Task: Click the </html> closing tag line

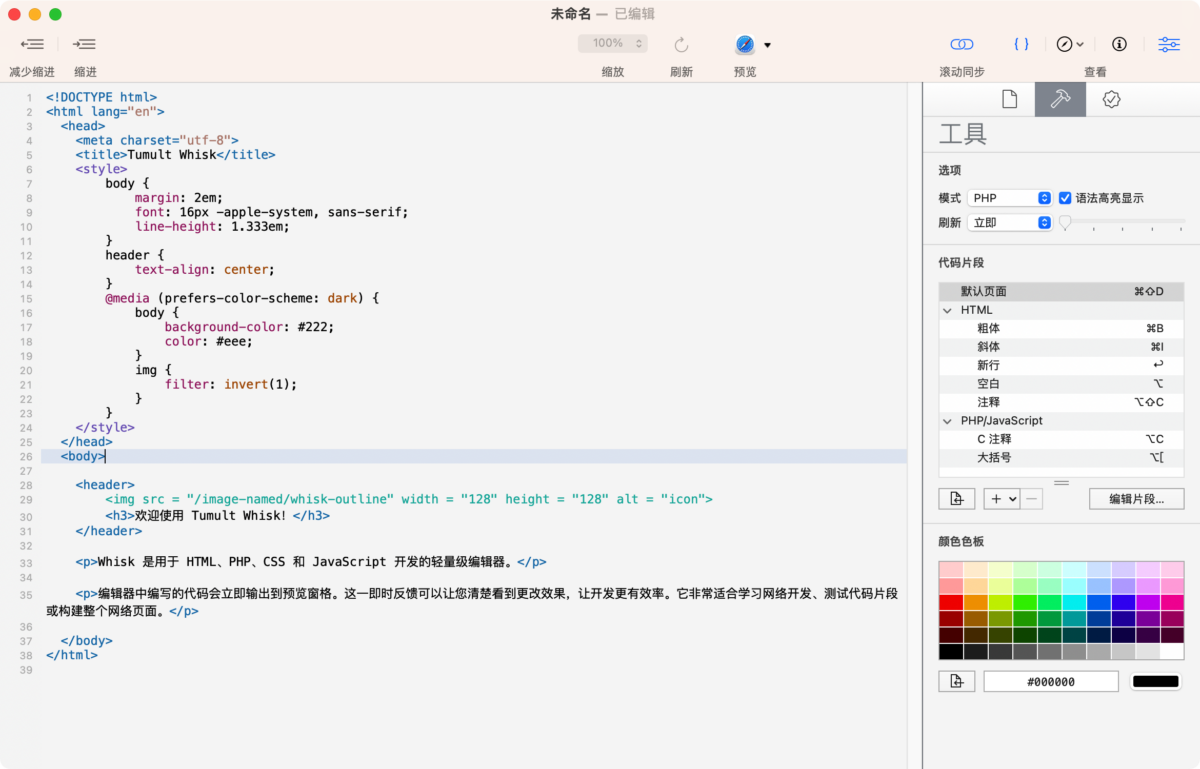Action: pyautogui.click(x=72, y=655)
